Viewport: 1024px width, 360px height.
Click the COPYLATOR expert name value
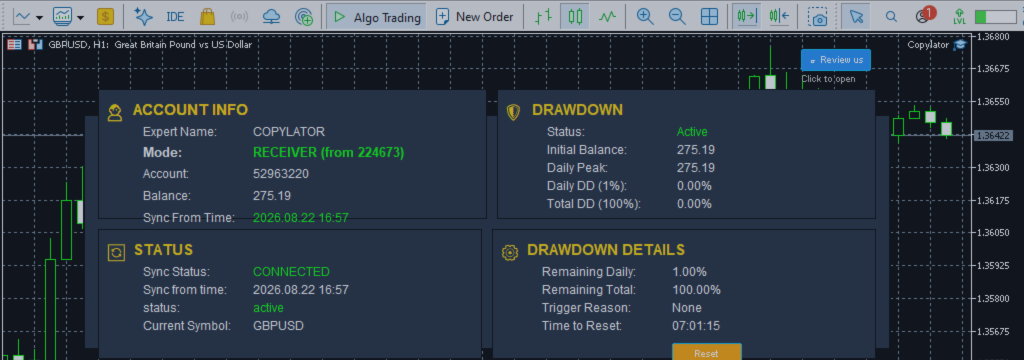pos(289,131)
